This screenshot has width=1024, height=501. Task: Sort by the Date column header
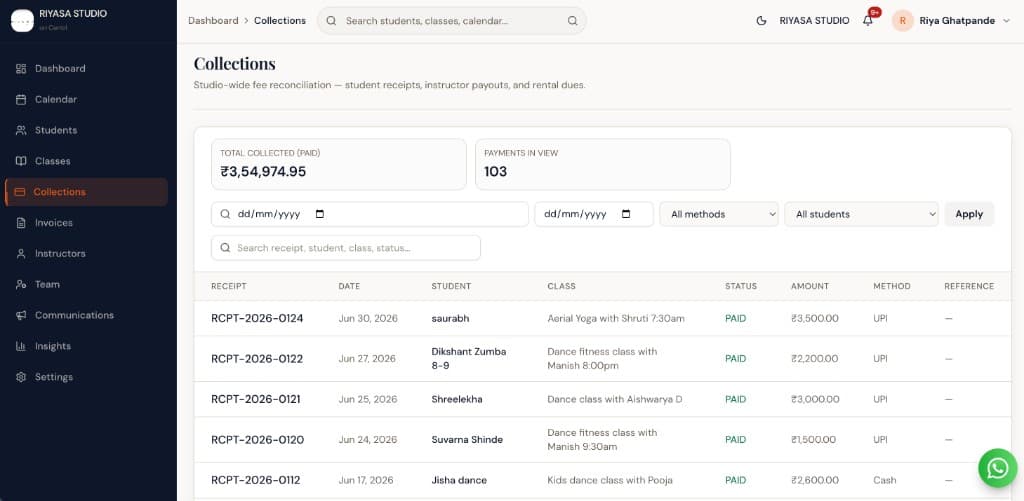[349, 286]
